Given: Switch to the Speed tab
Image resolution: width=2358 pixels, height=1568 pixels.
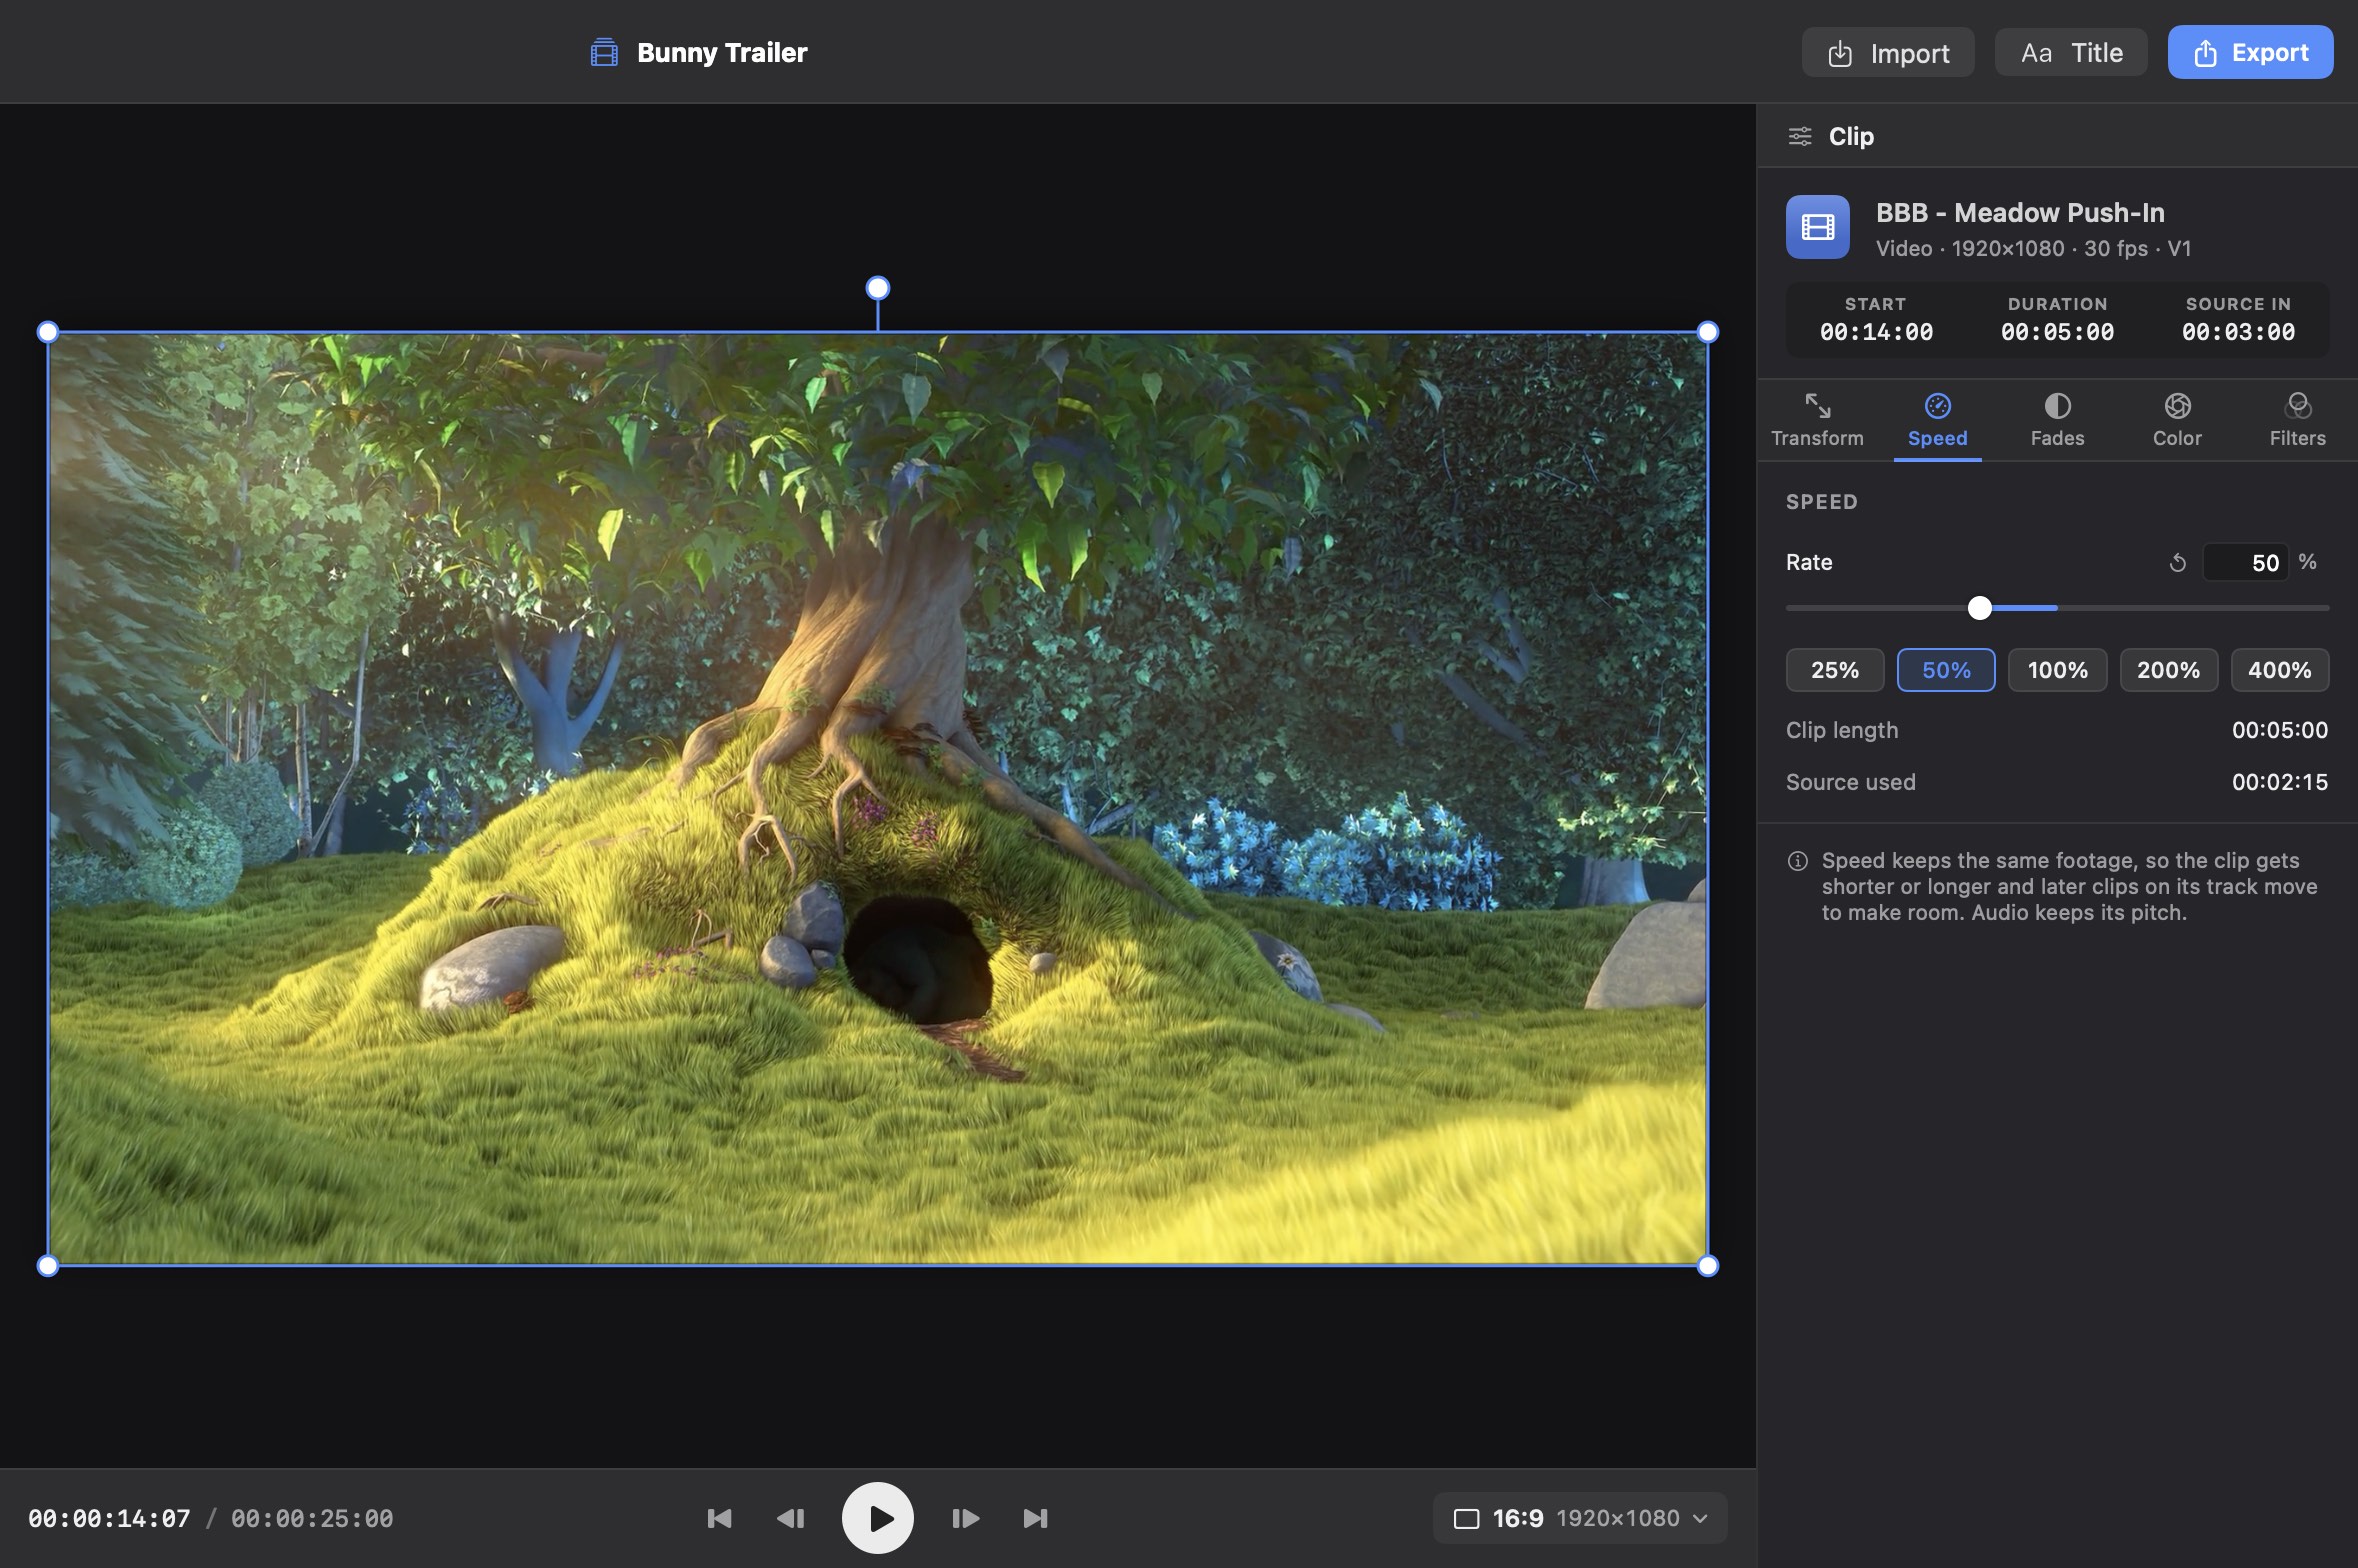Looking at the screenshot, I should point(1937,420).
